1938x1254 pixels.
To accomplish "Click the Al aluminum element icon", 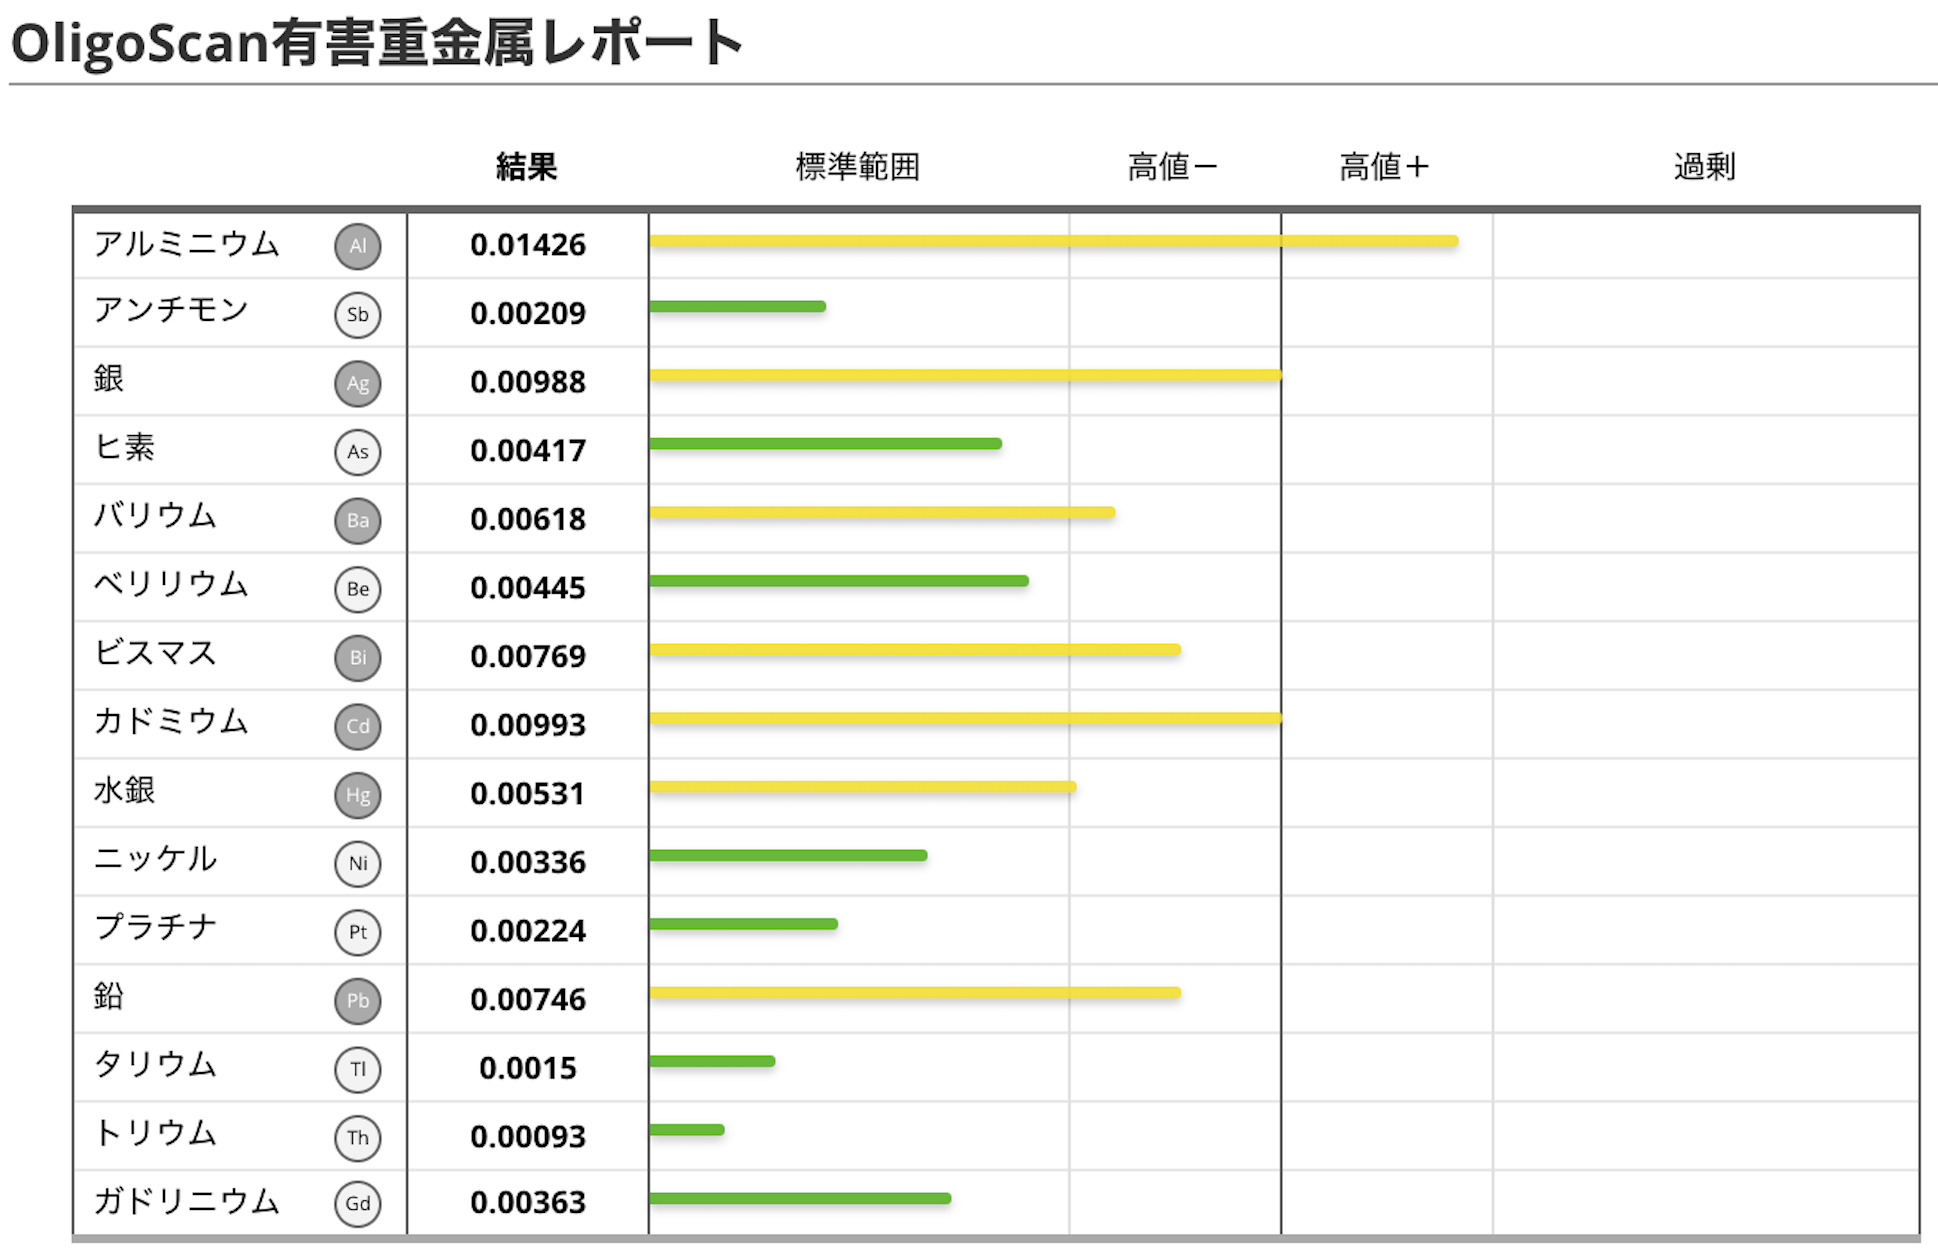I will (357, 246).
